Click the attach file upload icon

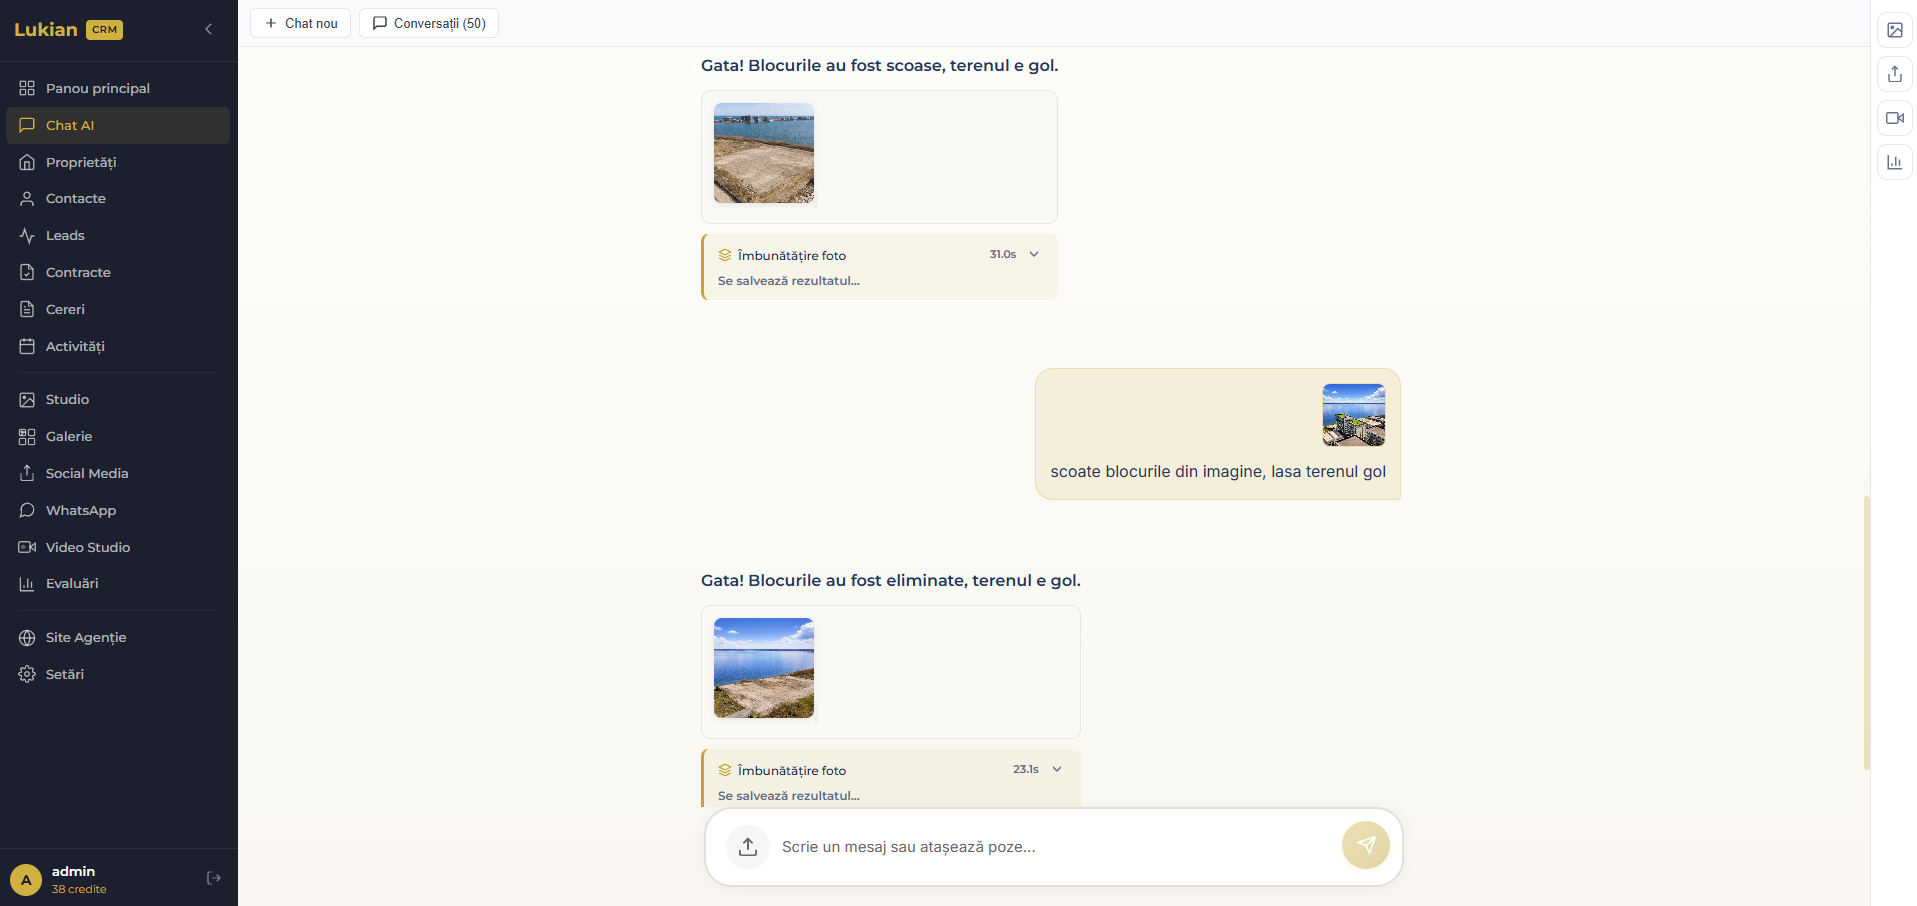[748, 847]
